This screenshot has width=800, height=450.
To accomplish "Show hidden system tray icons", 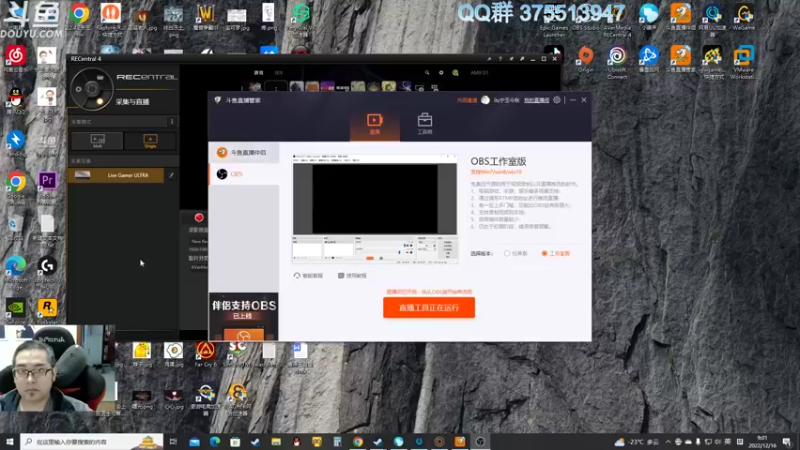I will (x=668, y=442).
